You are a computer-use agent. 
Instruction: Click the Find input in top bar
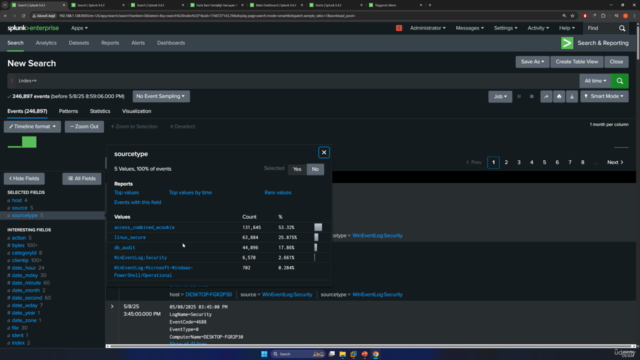(x=600, y=28)
